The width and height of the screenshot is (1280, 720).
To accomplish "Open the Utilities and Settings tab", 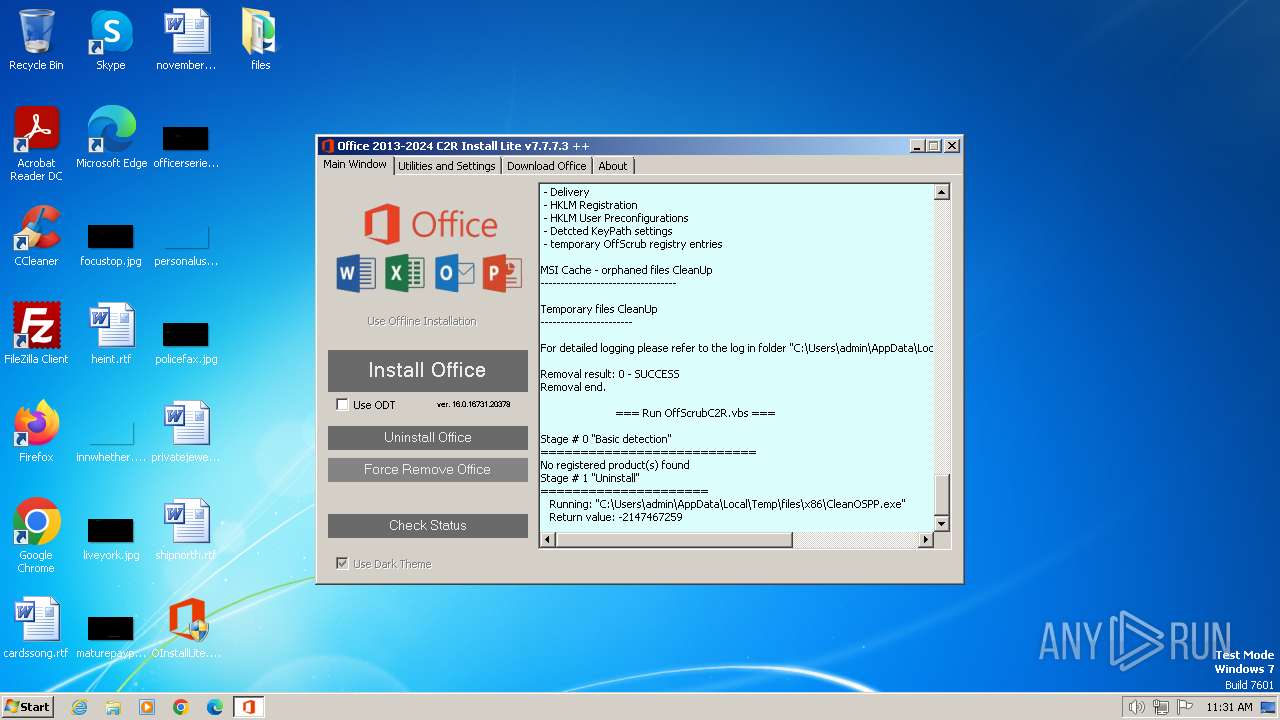I will [446, 166].
